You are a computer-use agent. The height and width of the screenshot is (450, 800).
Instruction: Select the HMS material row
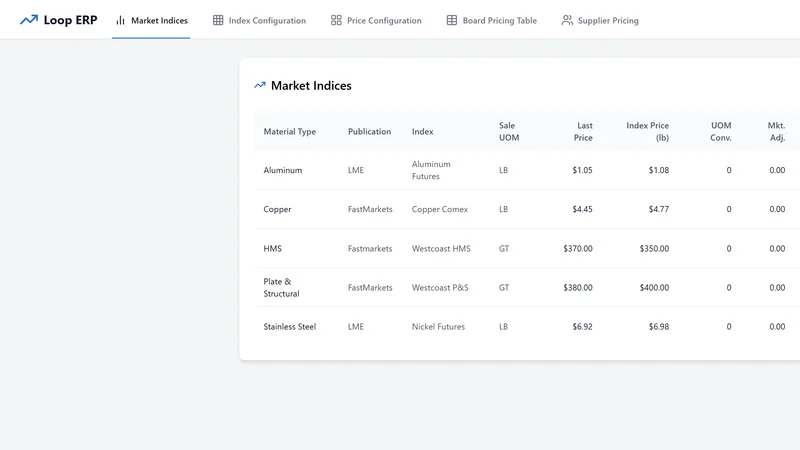tap(527, 248)
